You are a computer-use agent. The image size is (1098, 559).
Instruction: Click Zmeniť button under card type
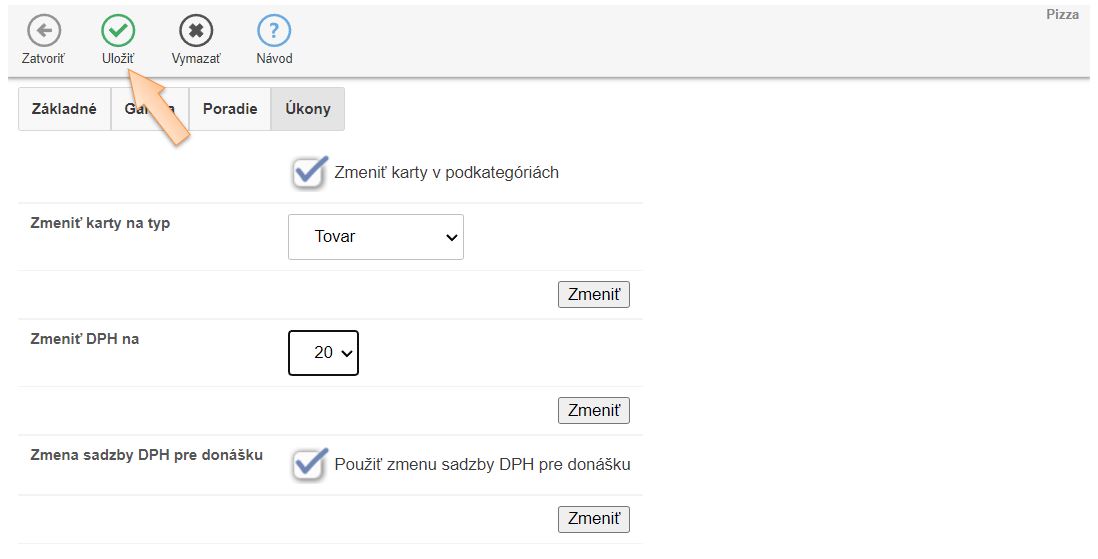click(594, 295)
